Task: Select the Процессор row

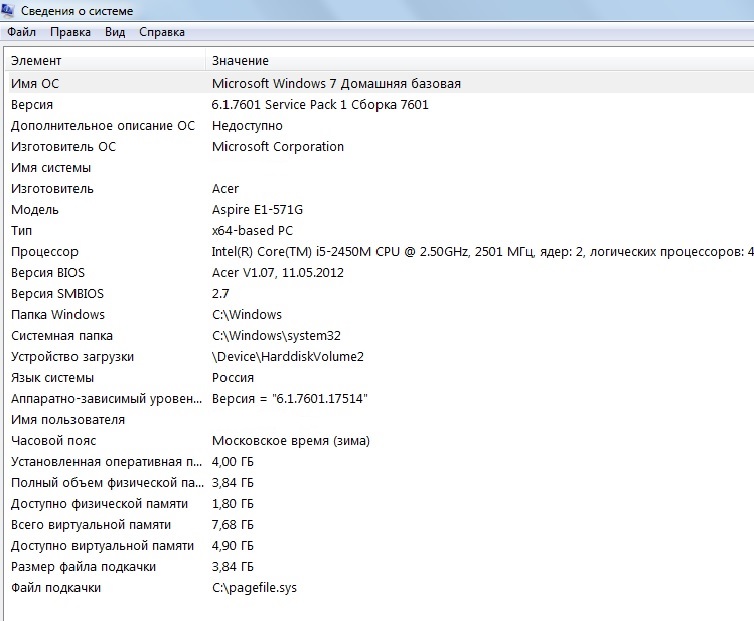Action: point(44,252)
